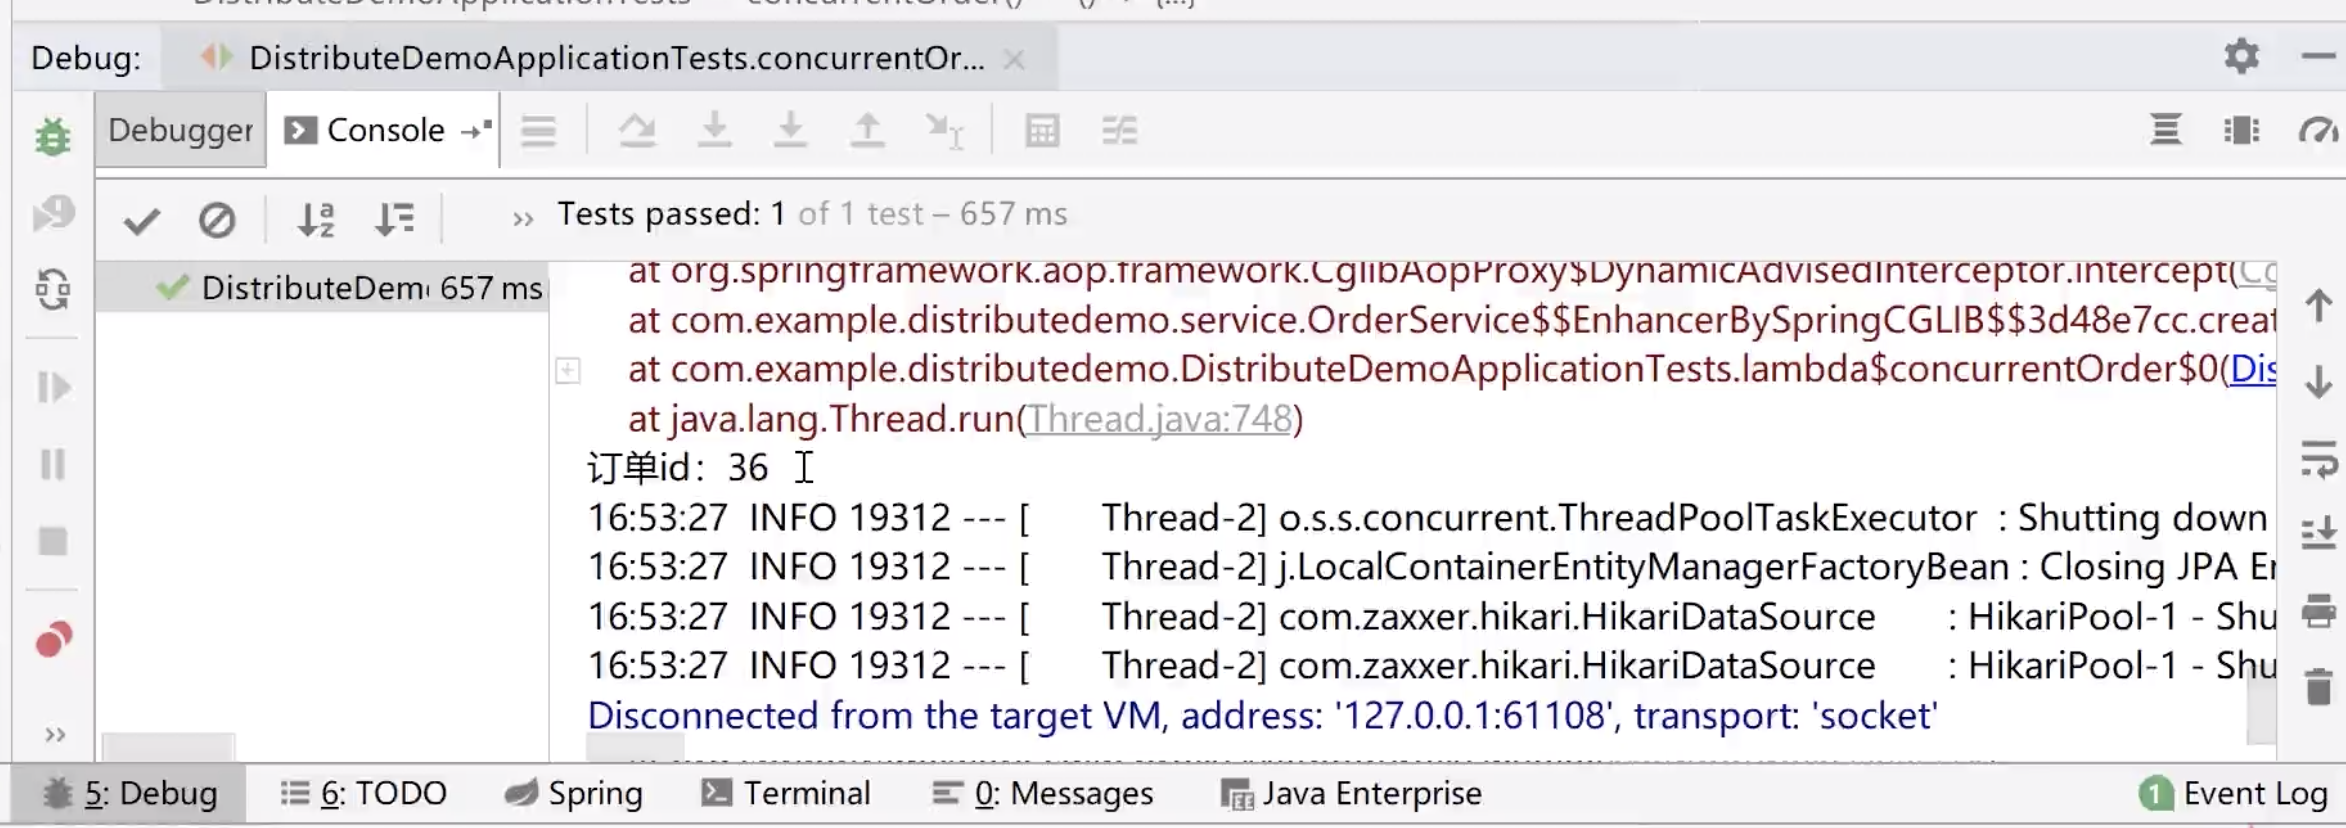Viewport: 2346px width, 828px height.
Task: Click Show Execution Point icon
Action: point(538,131)
